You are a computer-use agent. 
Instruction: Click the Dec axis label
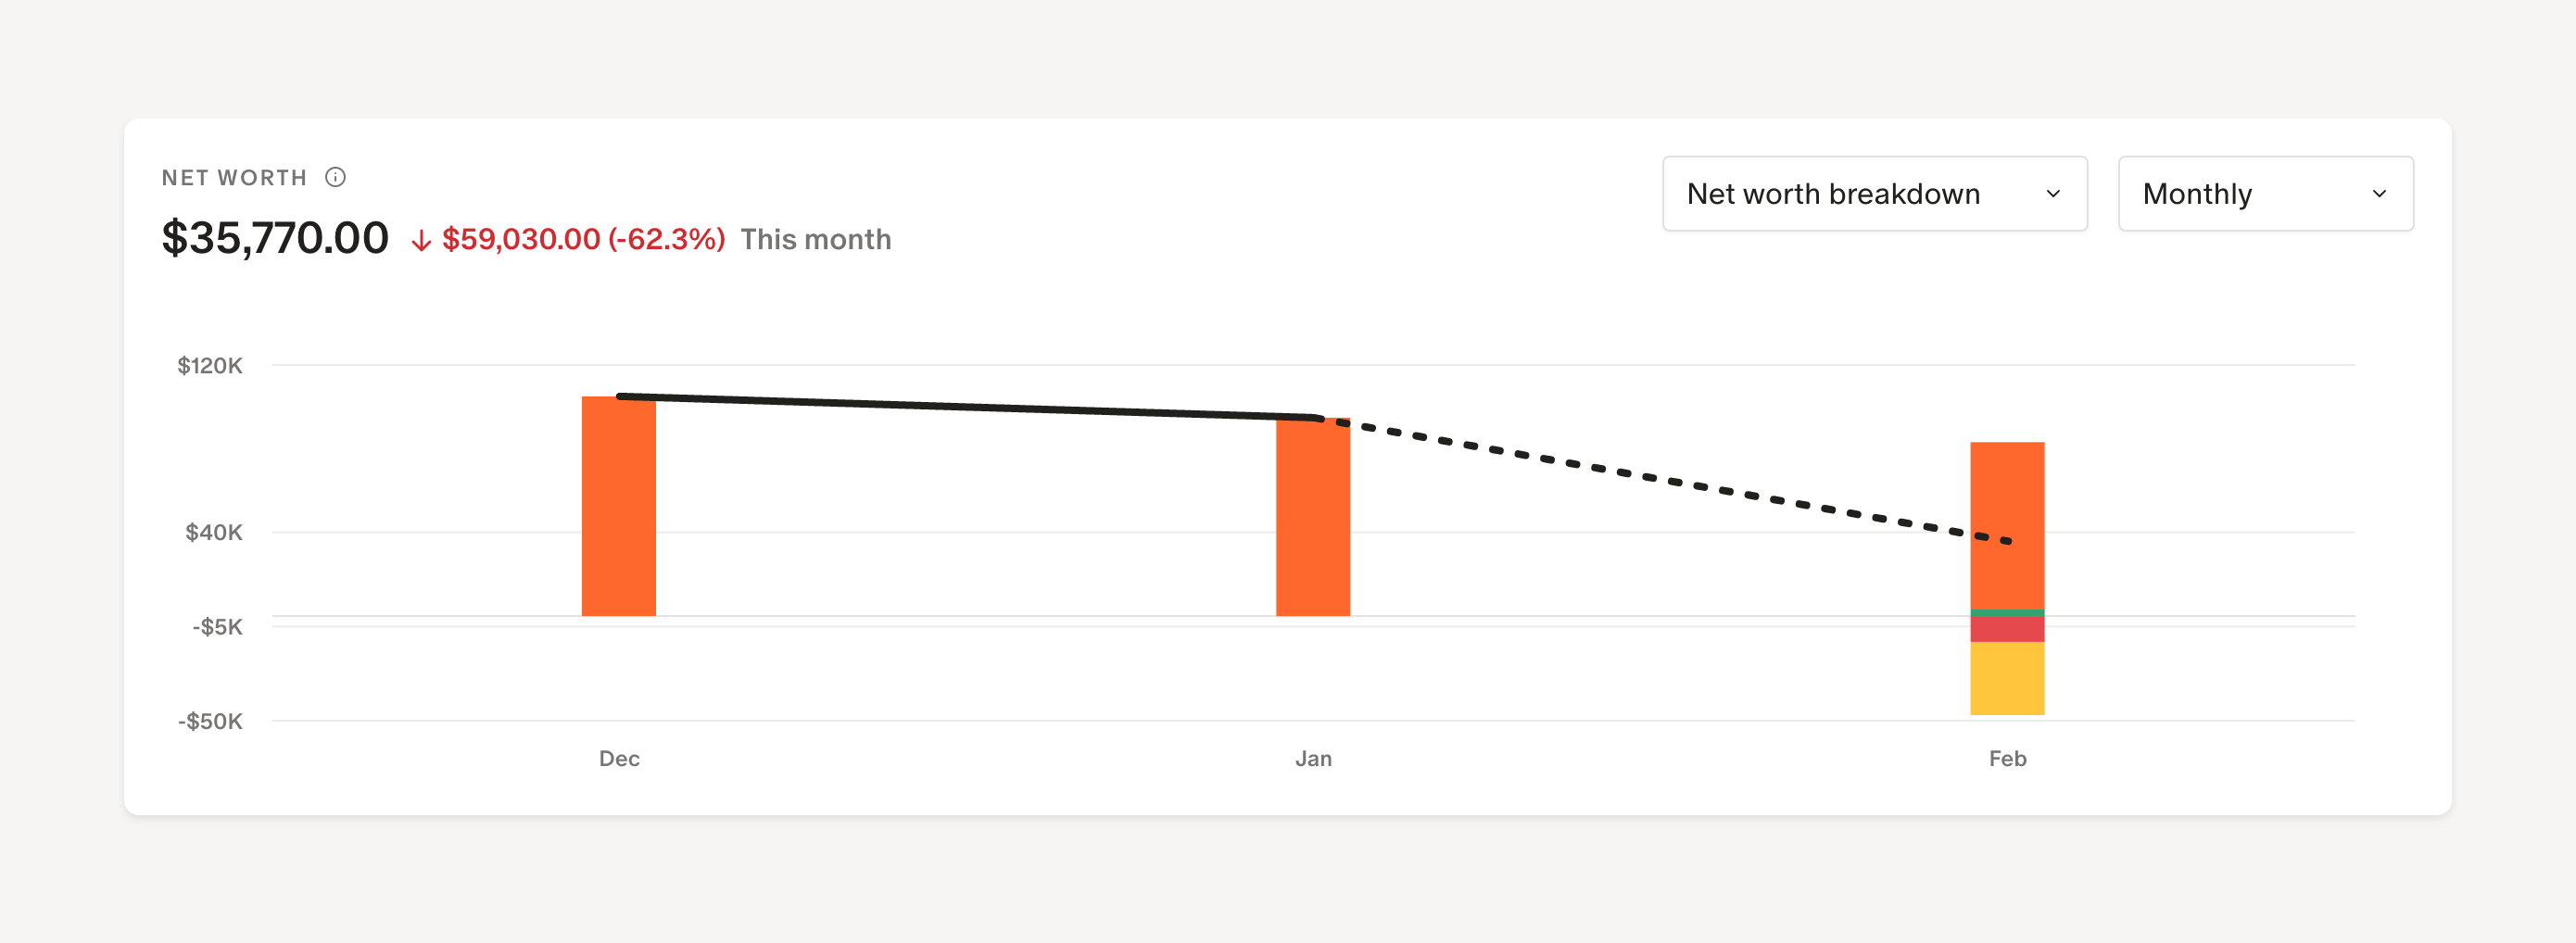[619, 758]
